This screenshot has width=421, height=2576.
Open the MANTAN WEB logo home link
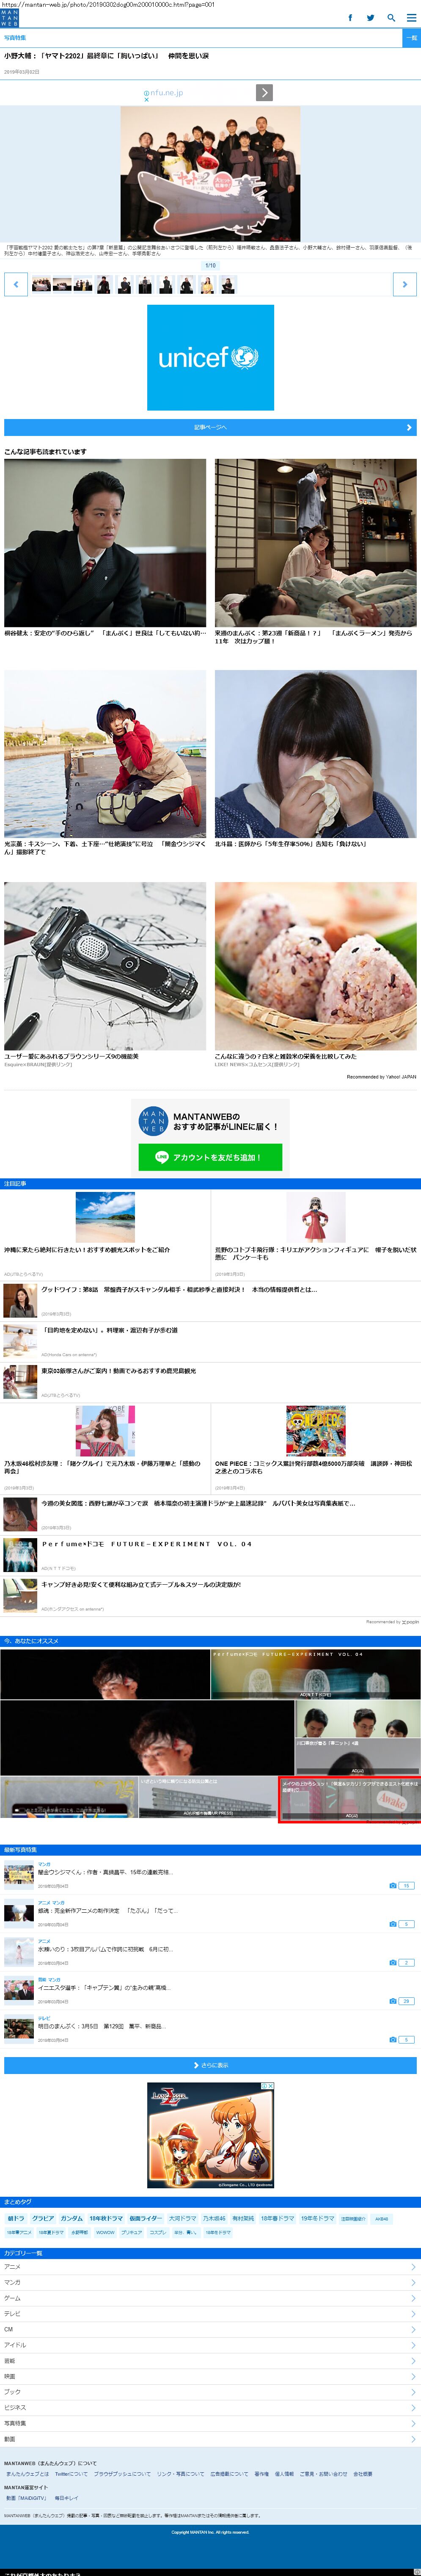[x=9, y=18]
